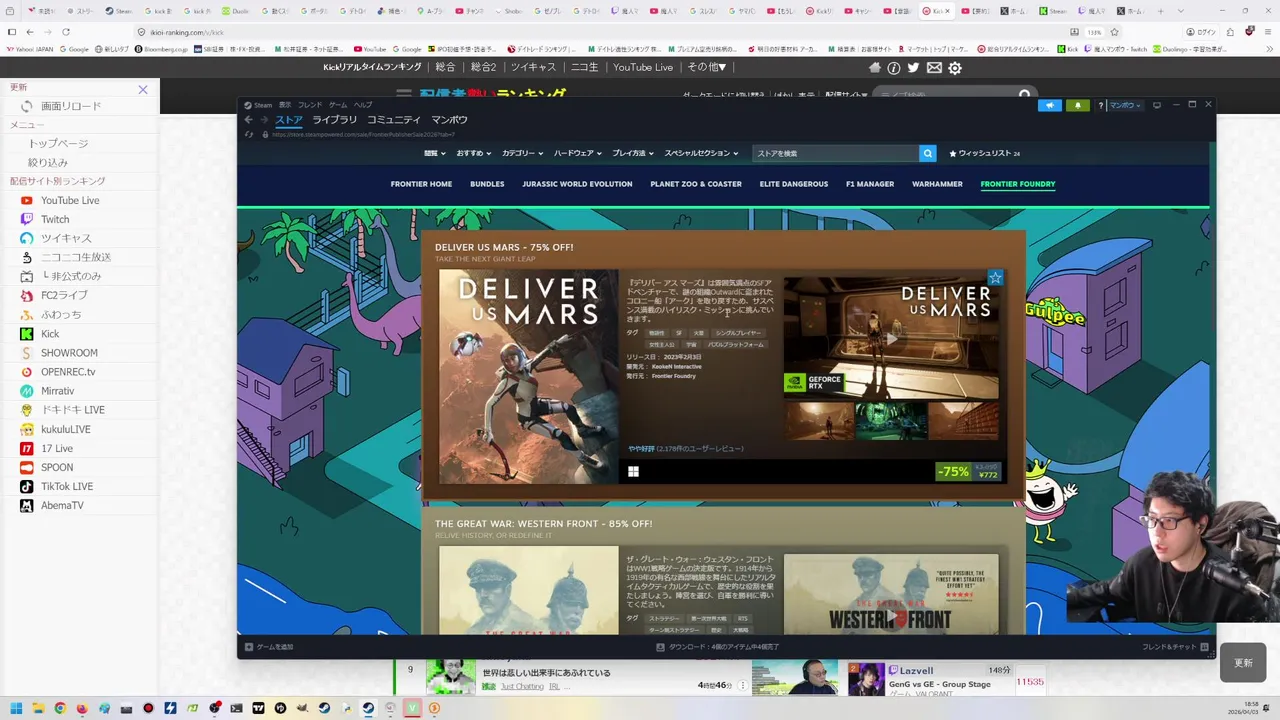This screenshot has width=1280, height=720.
Task: Expand the おすすめ dropdown menu
Action: 474,153
